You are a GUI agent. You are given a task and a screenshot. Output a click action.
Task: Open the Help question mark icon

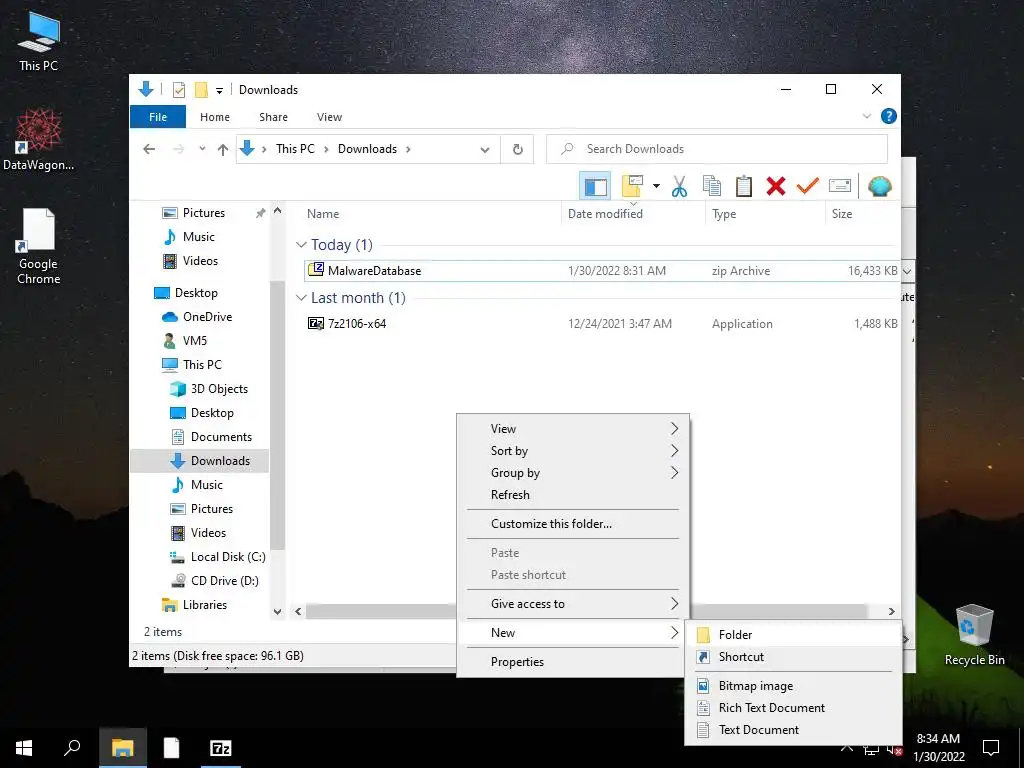coord(888,116)
